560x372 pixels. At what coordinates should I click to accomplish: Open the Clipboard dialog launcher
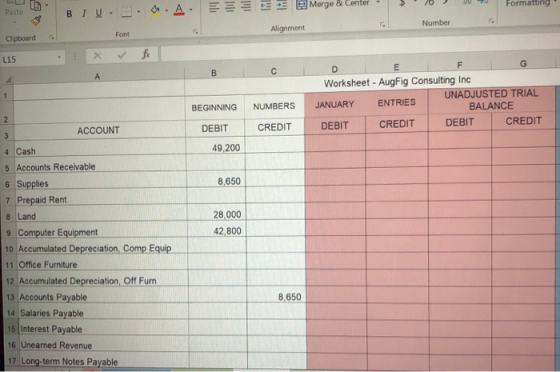pos(51,37)
